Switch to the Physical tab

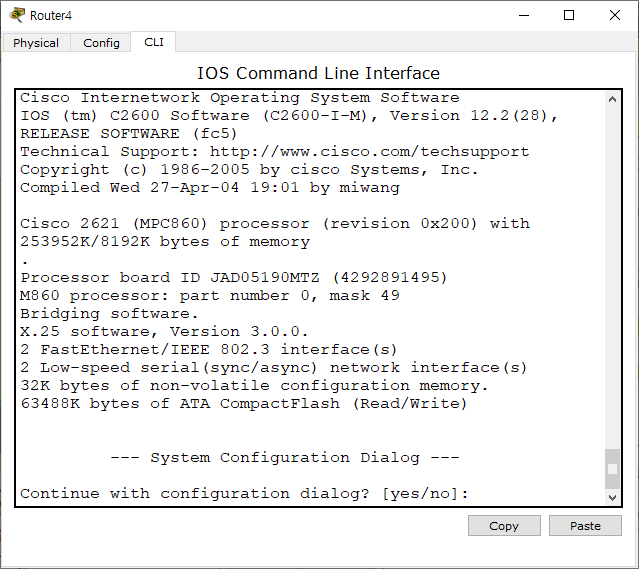coord(36,42)
